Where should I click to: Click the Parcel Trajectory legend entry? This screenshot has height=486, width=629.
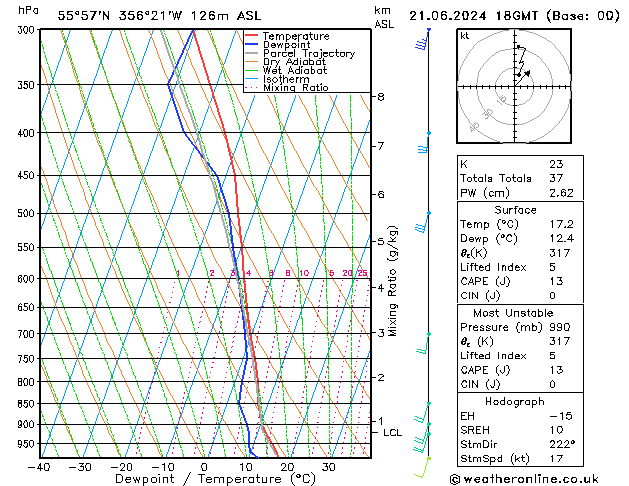[308, 54]
